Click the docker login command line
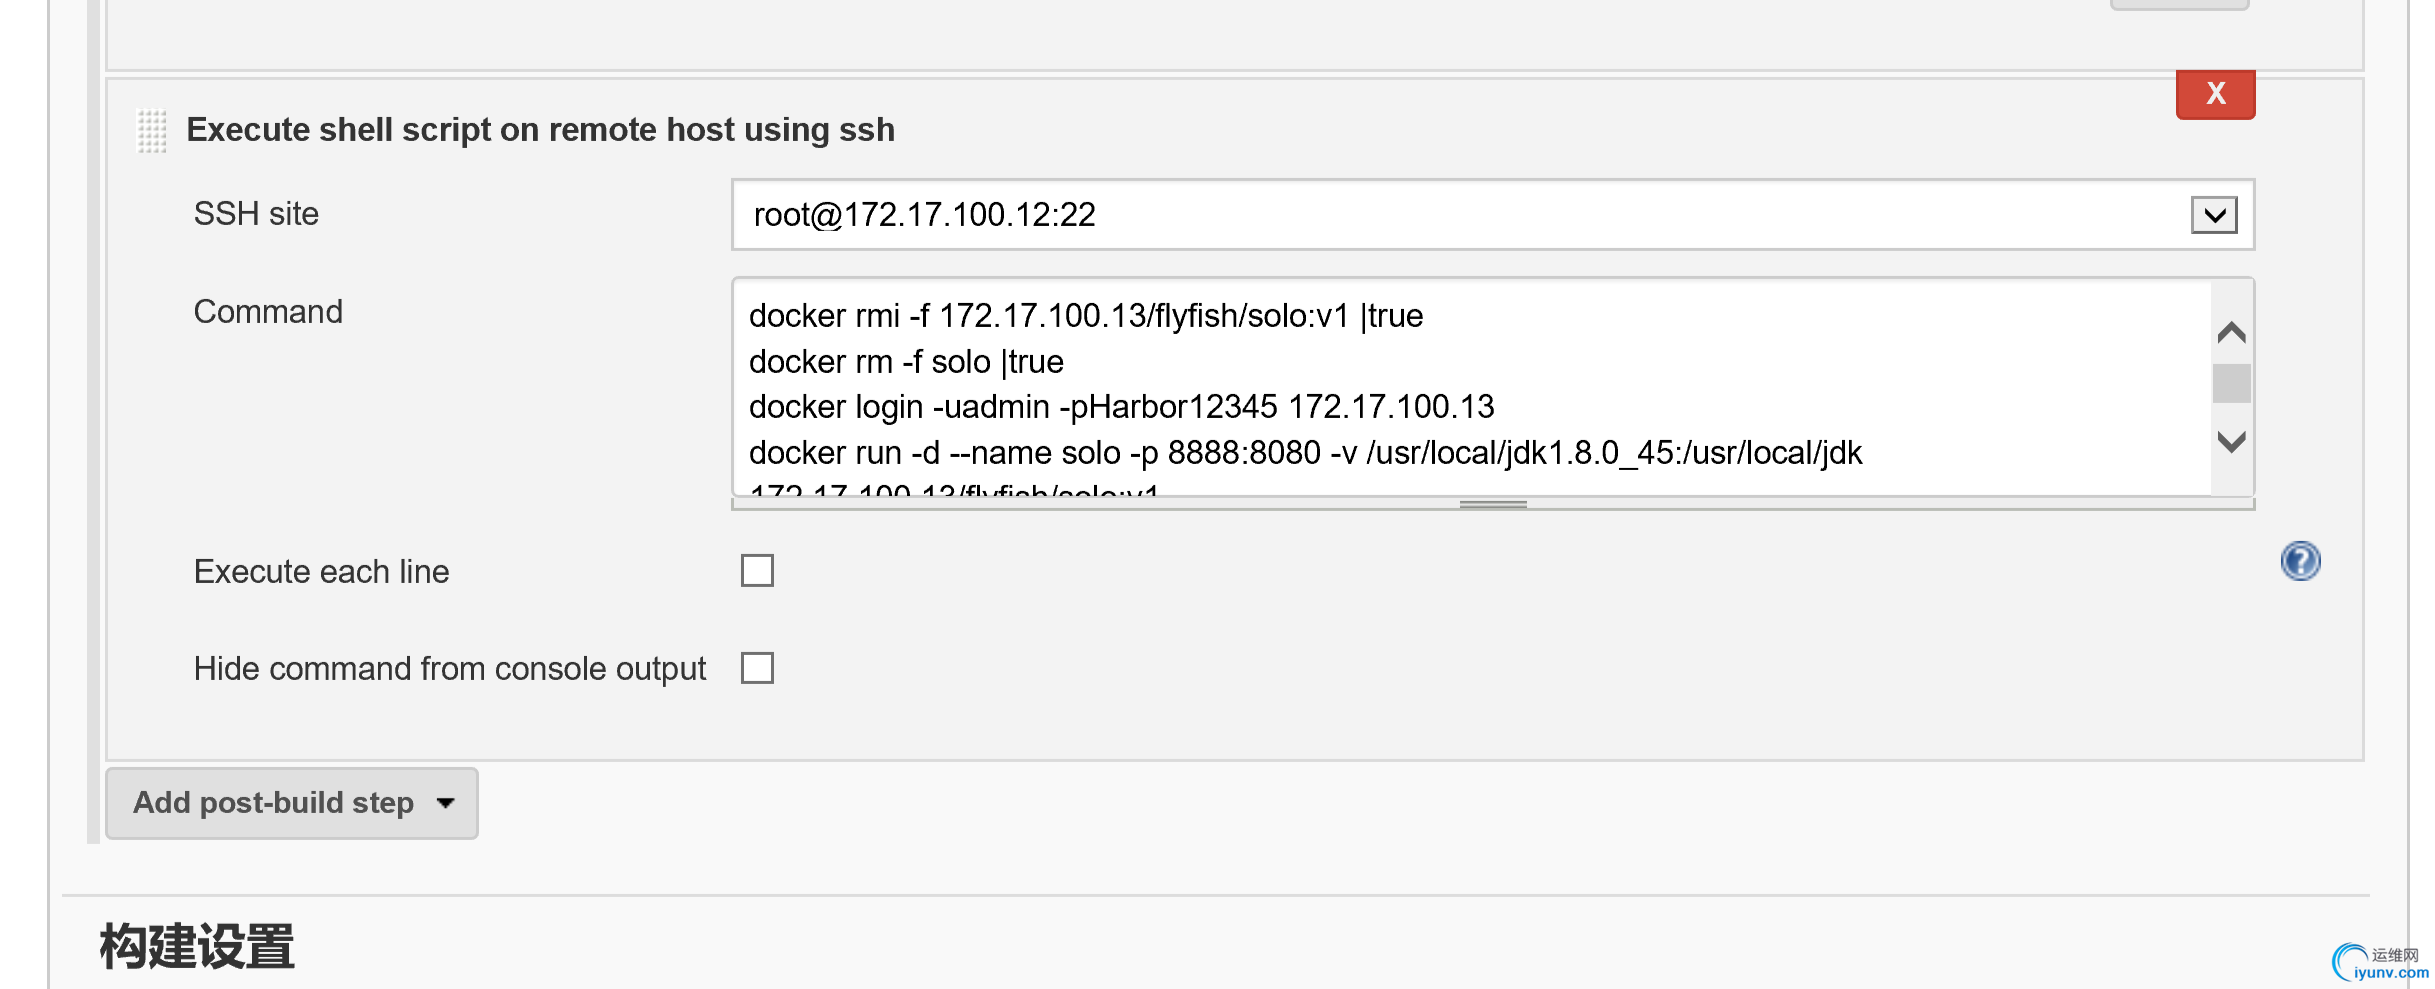This screenshot has height=989, width=2435. coord(1121,407)
